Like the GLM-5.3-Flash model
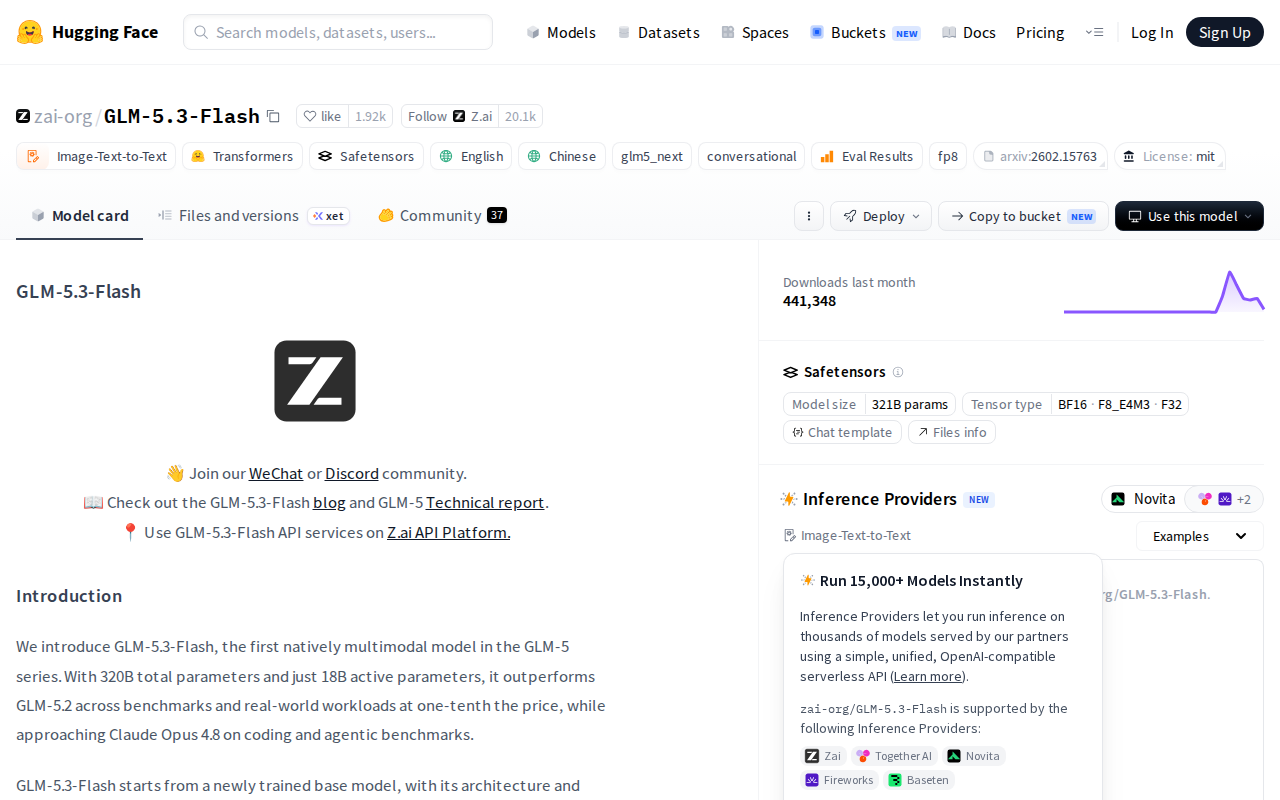The width and height of the screenshot is (1280, 800). click(322, 116)
